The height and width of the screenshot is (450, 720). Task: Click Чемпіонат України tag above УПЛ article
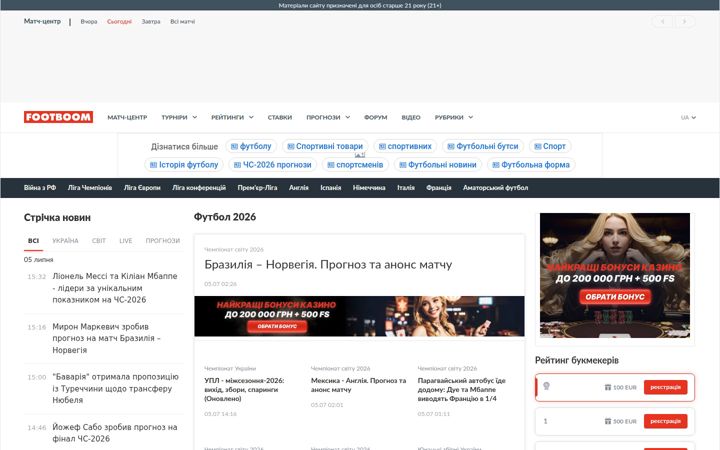click(230, 368)
